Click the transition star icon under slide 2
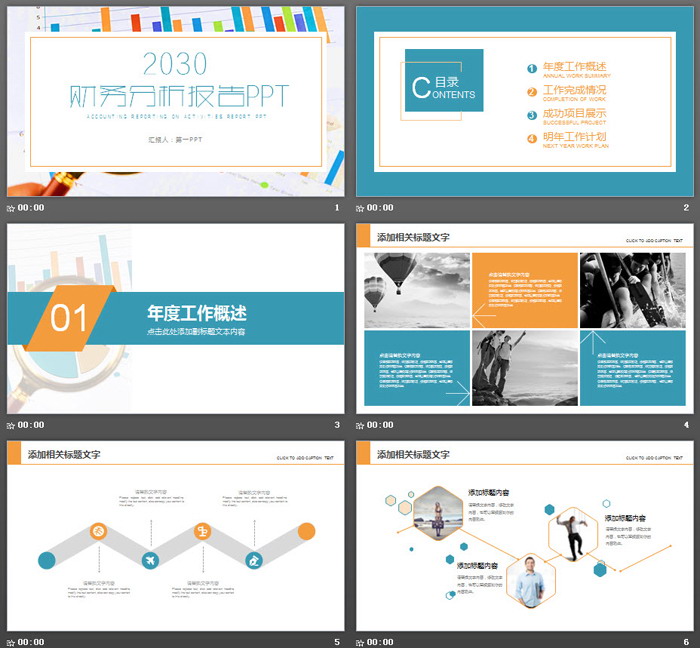This screenshot has height=648, width=700. point(361,208)
